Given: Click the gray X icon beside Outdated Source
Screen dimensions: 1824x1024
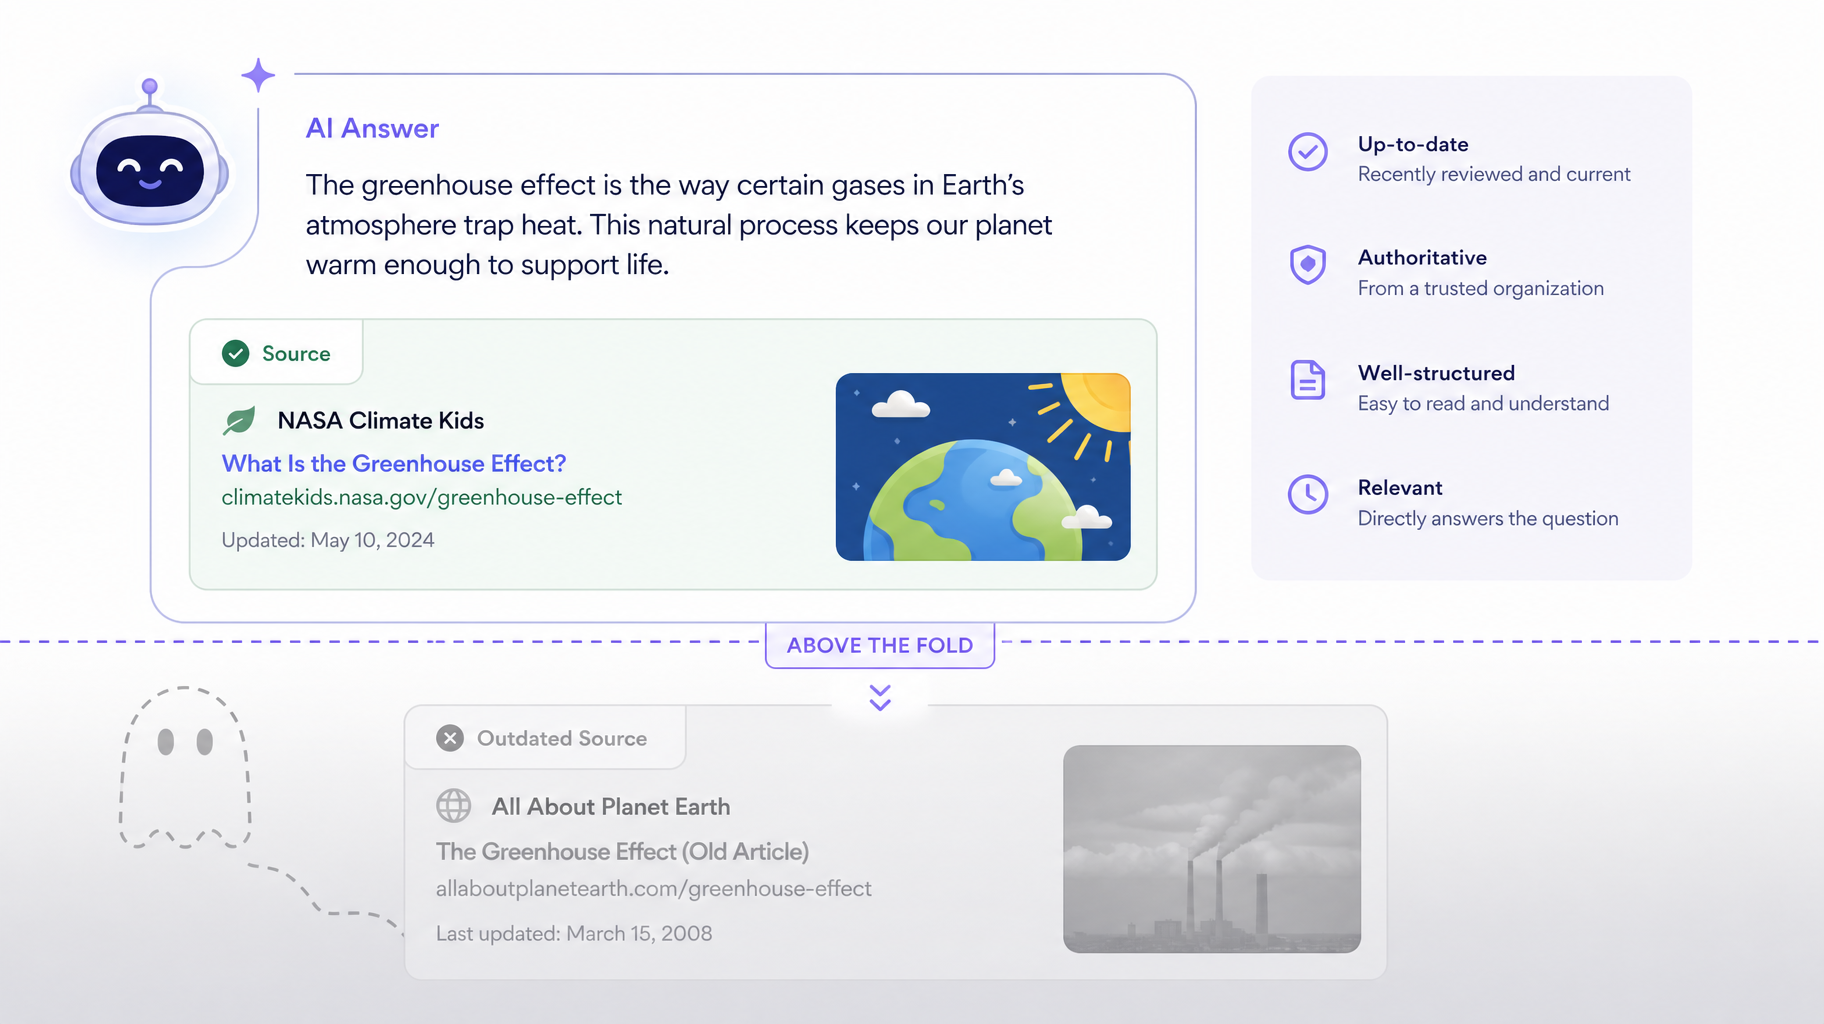Looking at the screenshot, I should (x=450, y=738).
